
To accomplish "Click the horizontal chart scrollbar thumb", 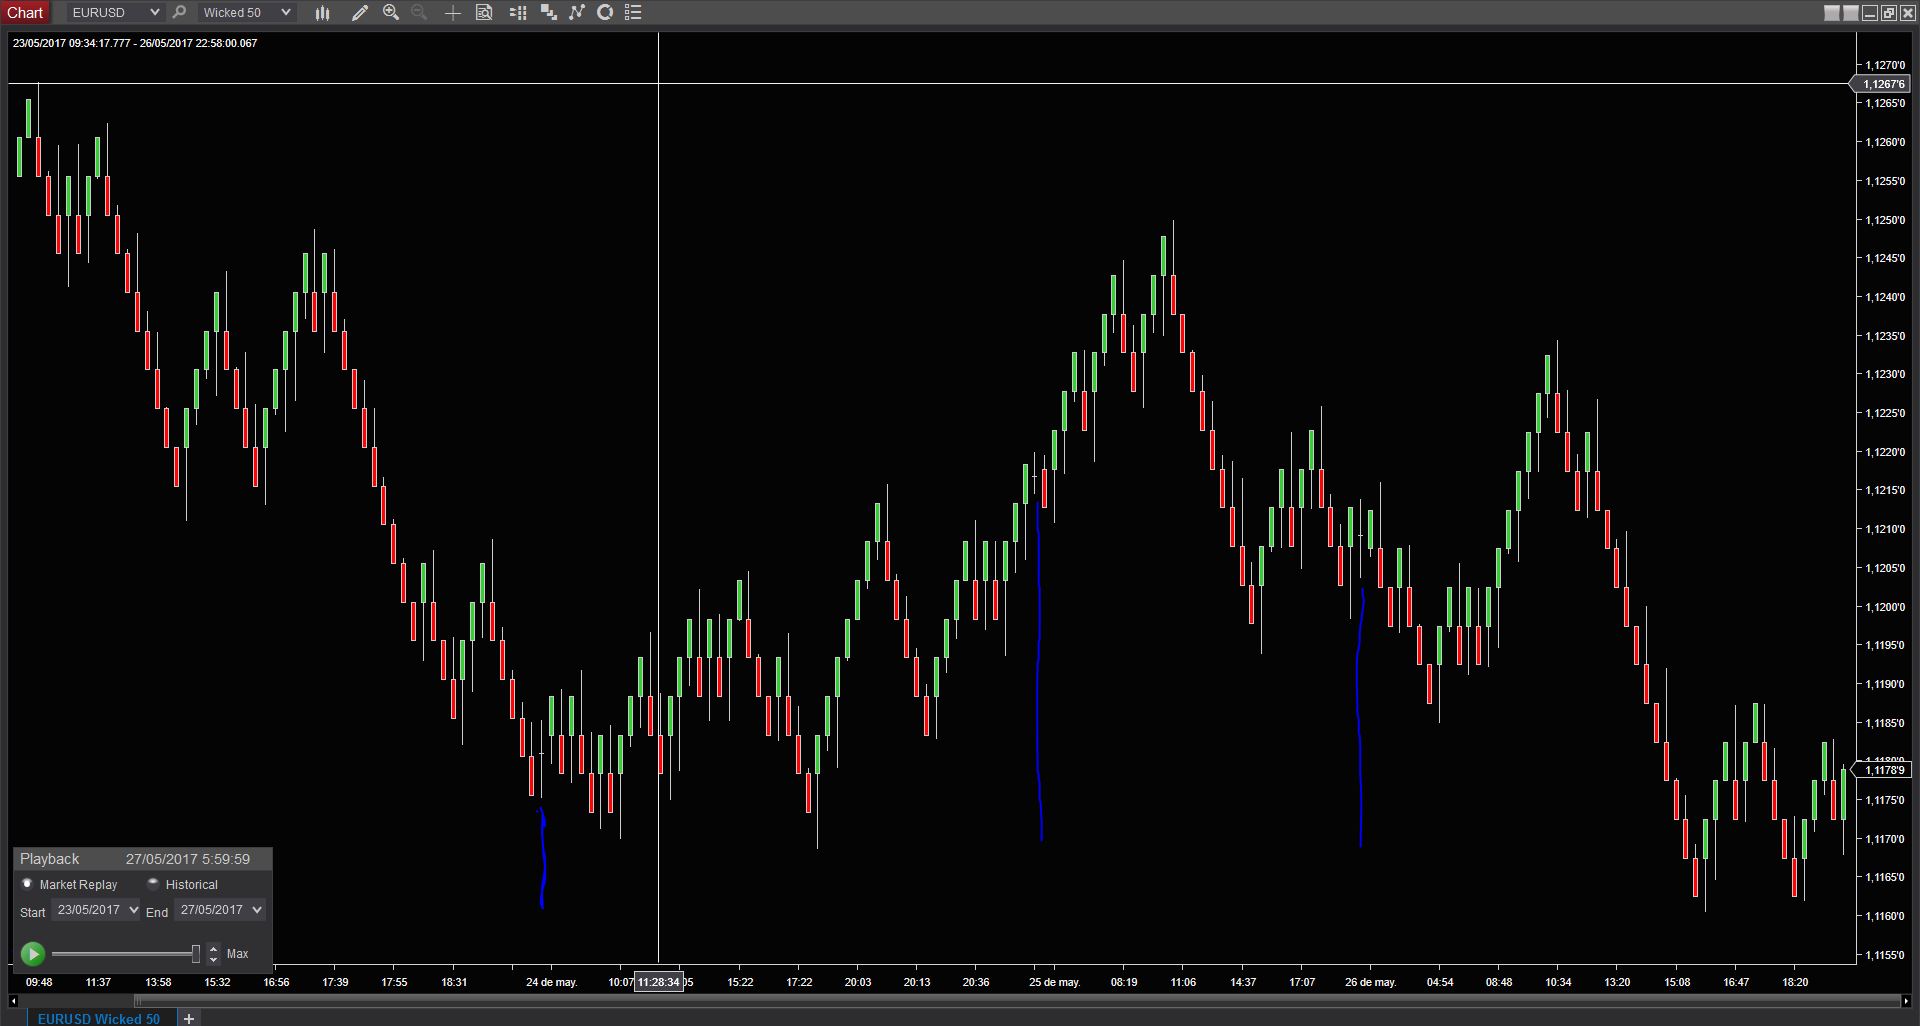I will click(1018, 1001).
